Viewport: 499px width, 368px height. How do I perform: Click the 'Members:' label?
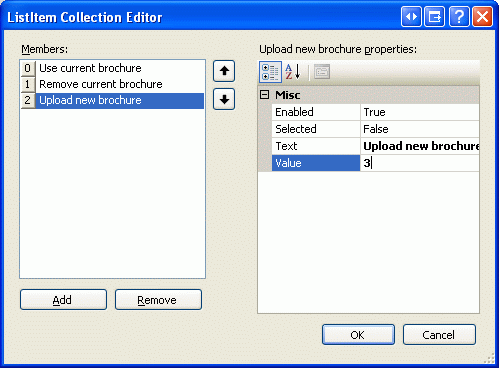[x=45, y=49]
